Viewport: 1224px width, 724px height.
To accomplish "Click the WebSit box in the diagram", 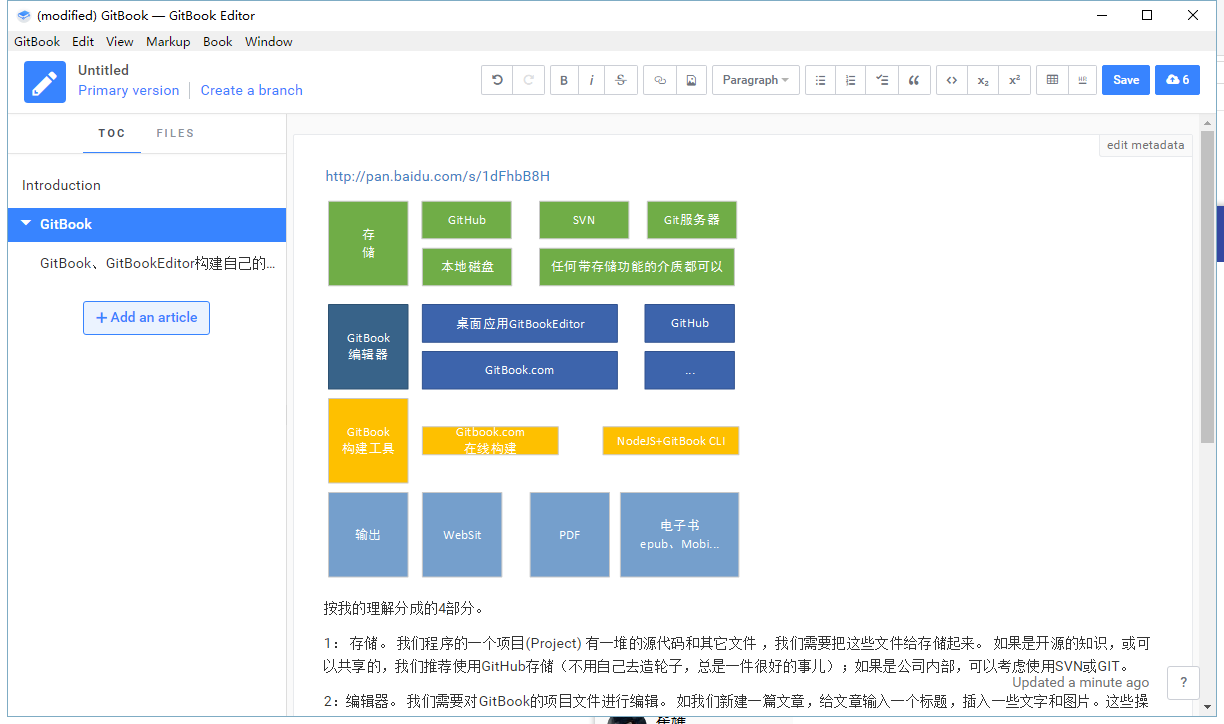I will tap(462, 535).
